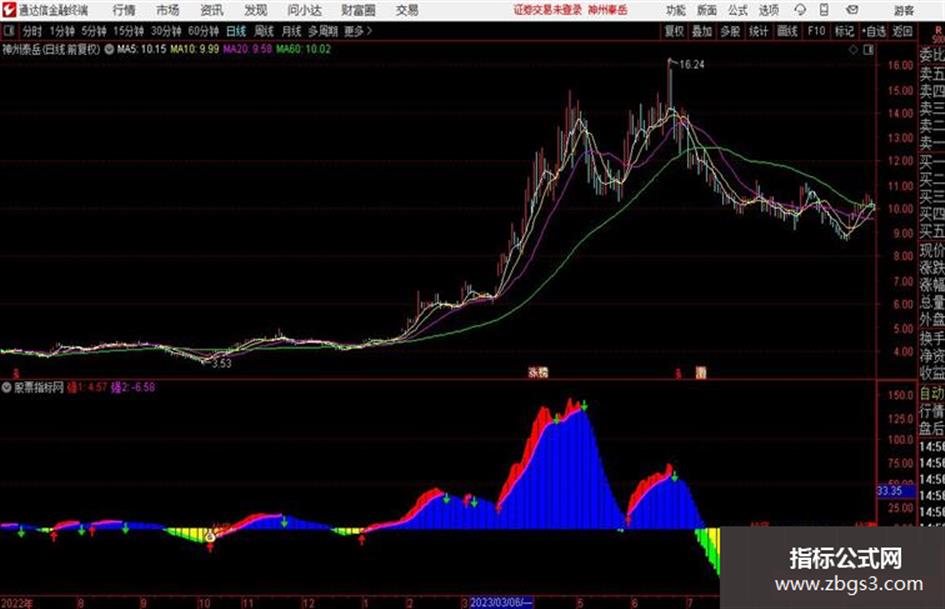The width and height of the screenshot is (945, 609).
Task: Click the 证券交易未登录 login link
Action: [547, 10]
